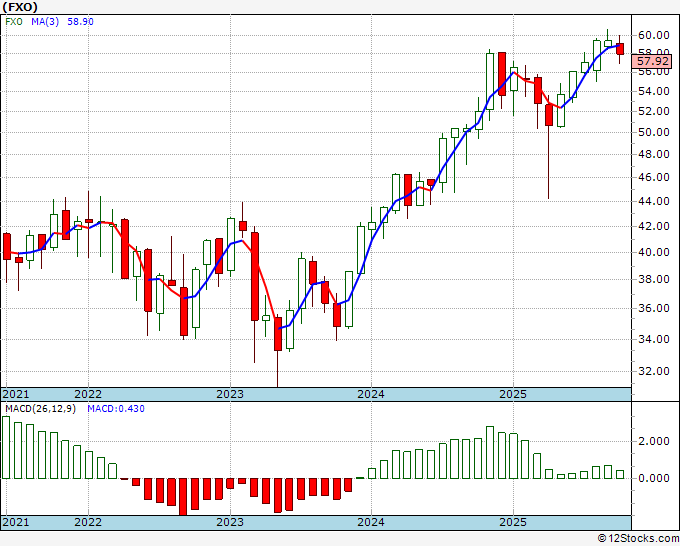Click the 0.000 MACD axis label
Image resolution: width=680 pixels, height=546 pixels.
[x=654, y=478]
